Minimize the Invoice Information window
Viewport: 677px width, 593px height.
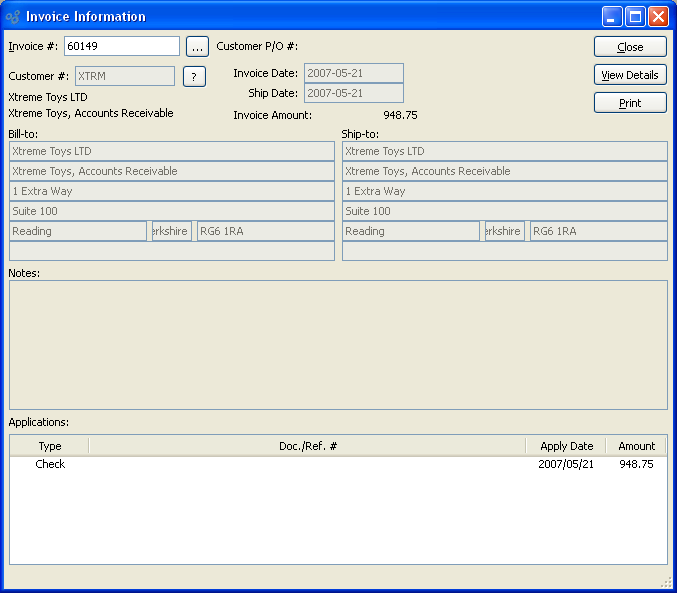click(612, 16)
